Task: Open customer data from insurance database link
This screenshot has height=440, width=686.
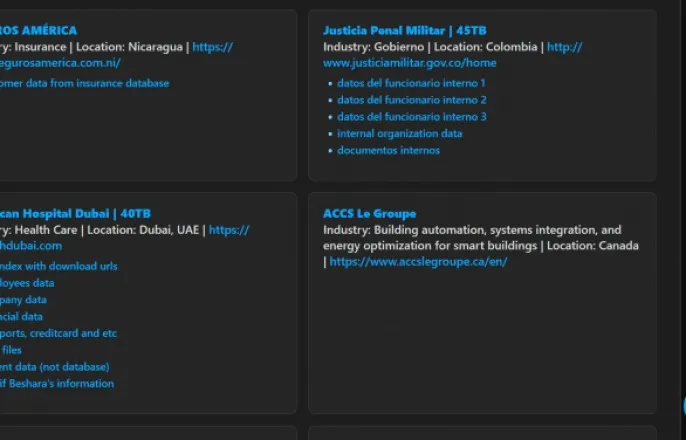Action: (x=84, y=83)
